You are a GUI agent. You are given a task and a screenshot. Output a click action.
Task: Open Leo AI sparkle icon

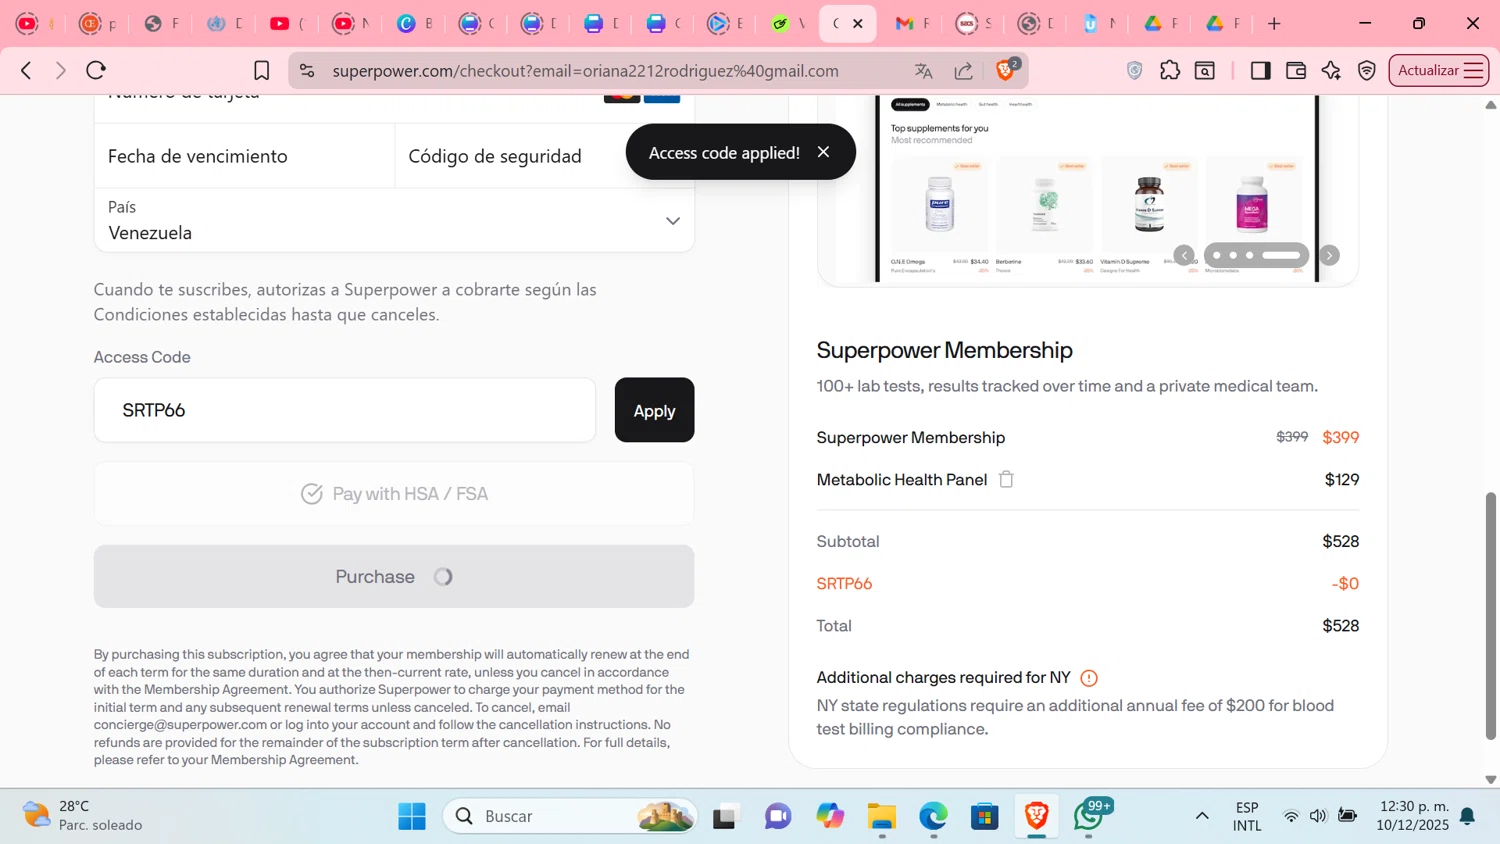pos(1331,70)
